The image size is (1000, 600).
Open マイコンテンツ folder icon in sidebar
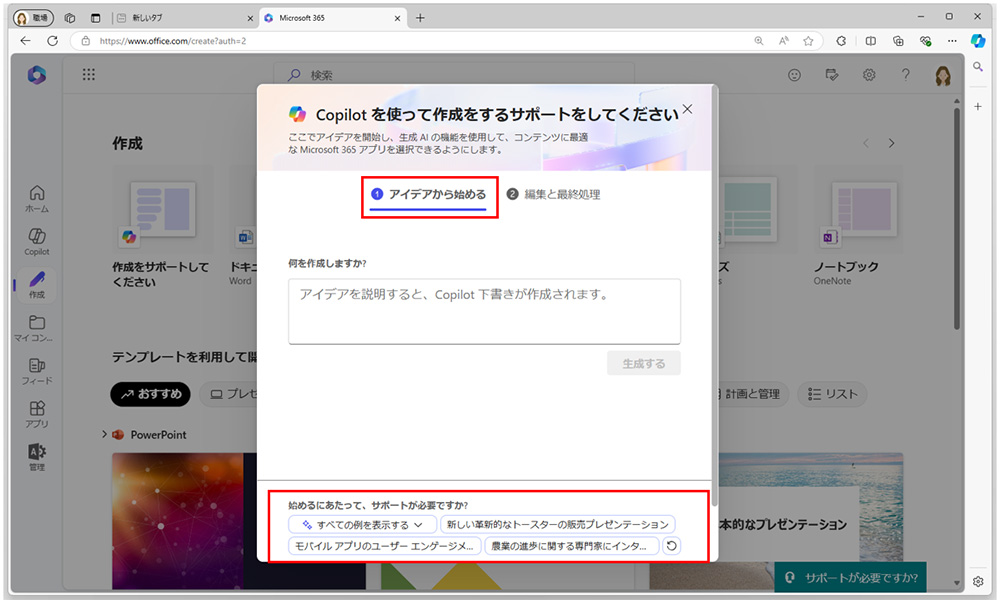click(x=37, y=328)
